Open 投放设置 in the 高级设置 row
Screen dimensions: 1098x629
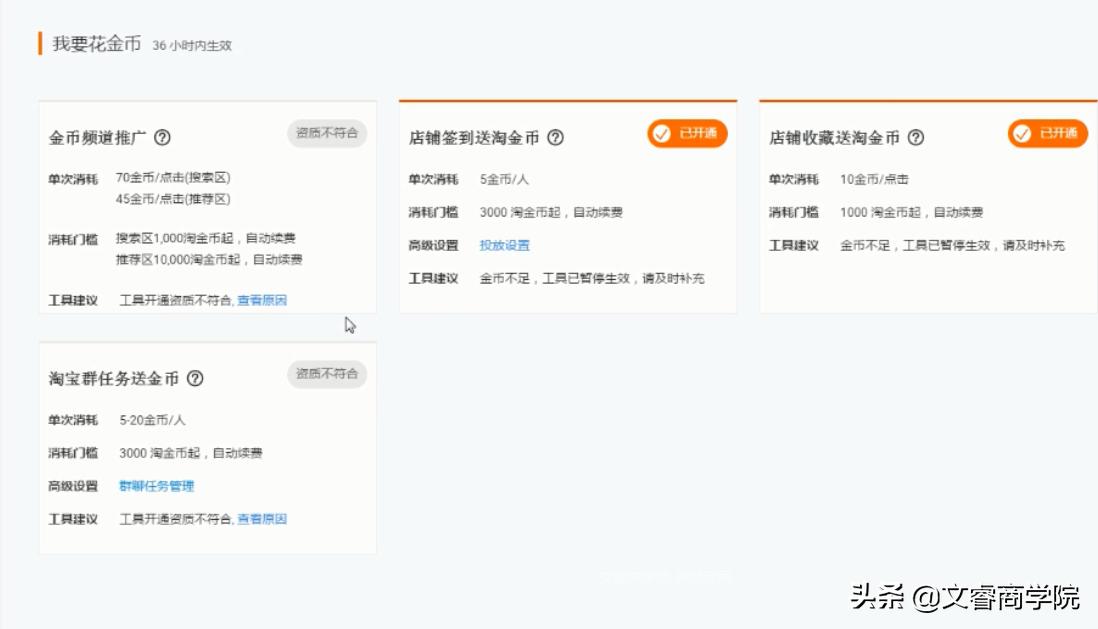pos(504,245)
